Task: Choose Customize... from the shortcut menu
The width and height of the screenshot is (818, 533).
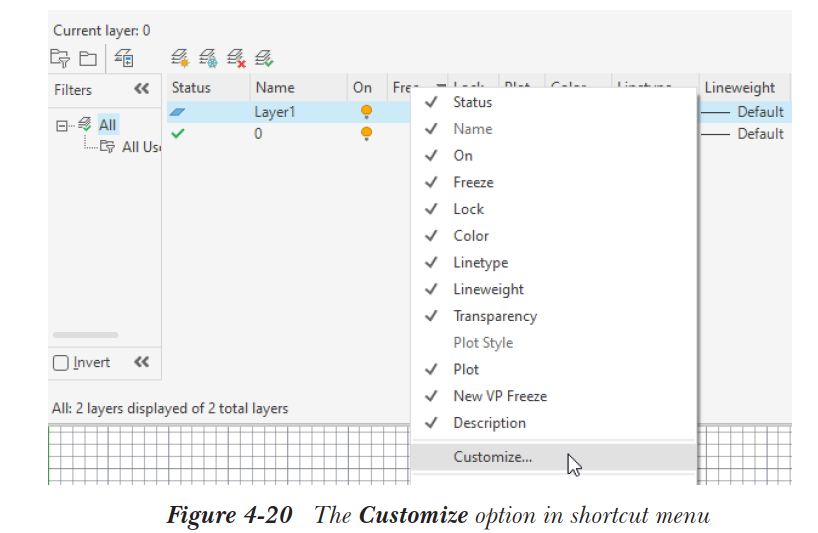Action: (554, 457)
